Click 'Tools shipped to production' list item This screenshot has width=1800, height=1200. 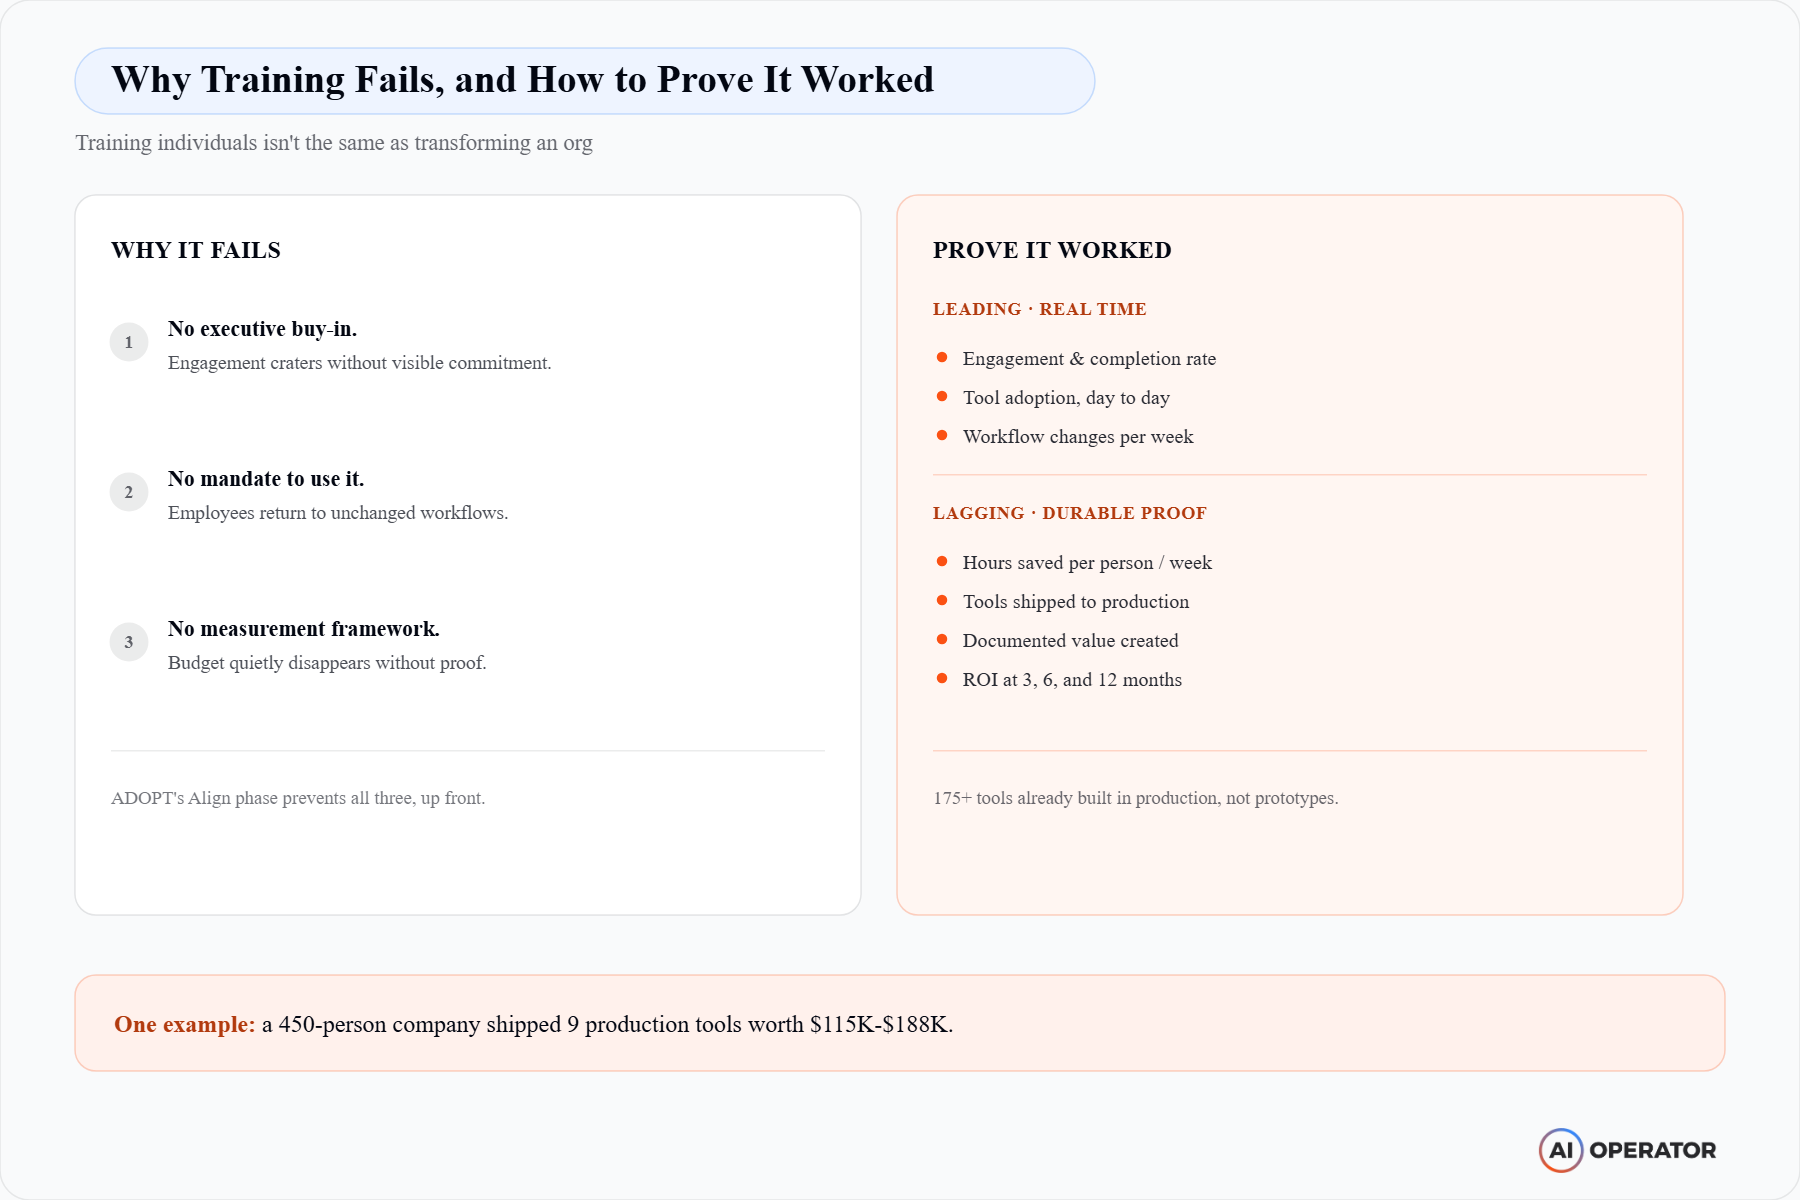coord(1076,602)
